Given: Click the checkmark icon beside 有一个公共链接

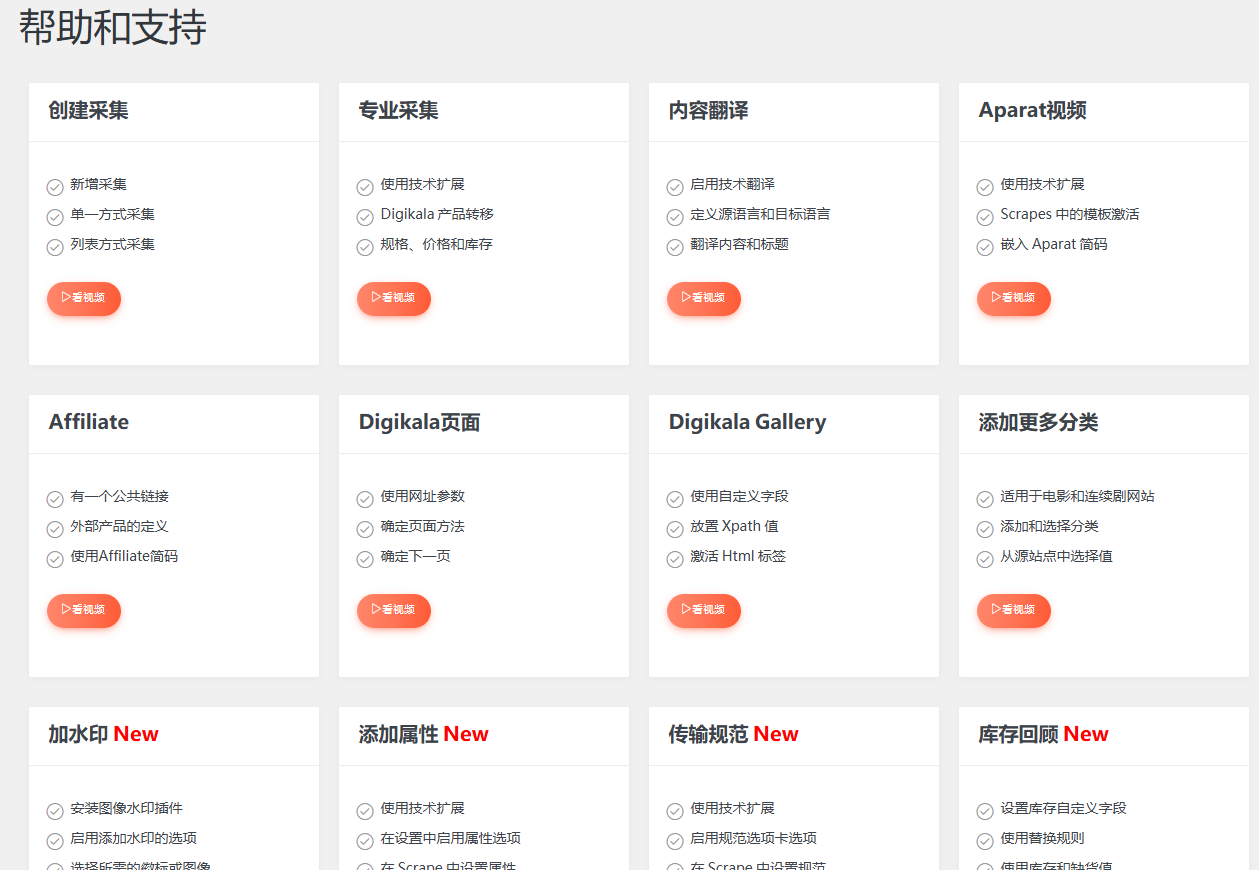Looking at the screenshot, I should 54,497.
